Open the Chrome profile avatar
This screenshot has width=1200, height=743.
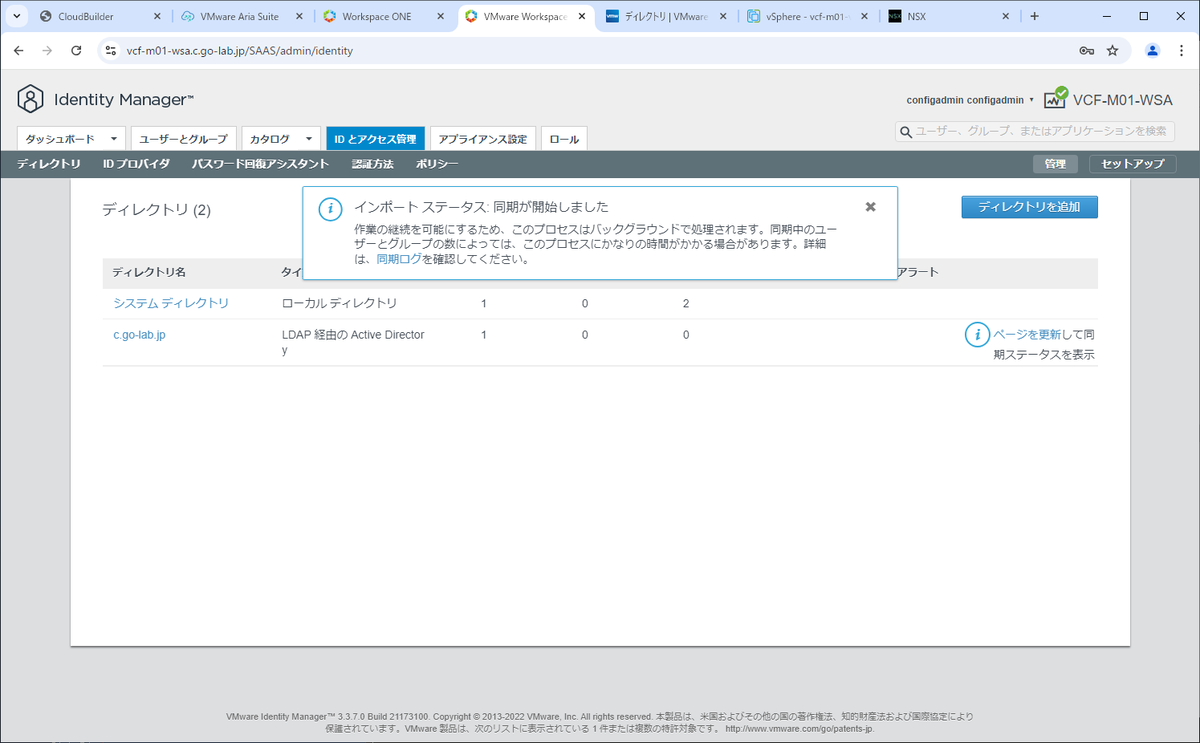(x=1152, y=50)
